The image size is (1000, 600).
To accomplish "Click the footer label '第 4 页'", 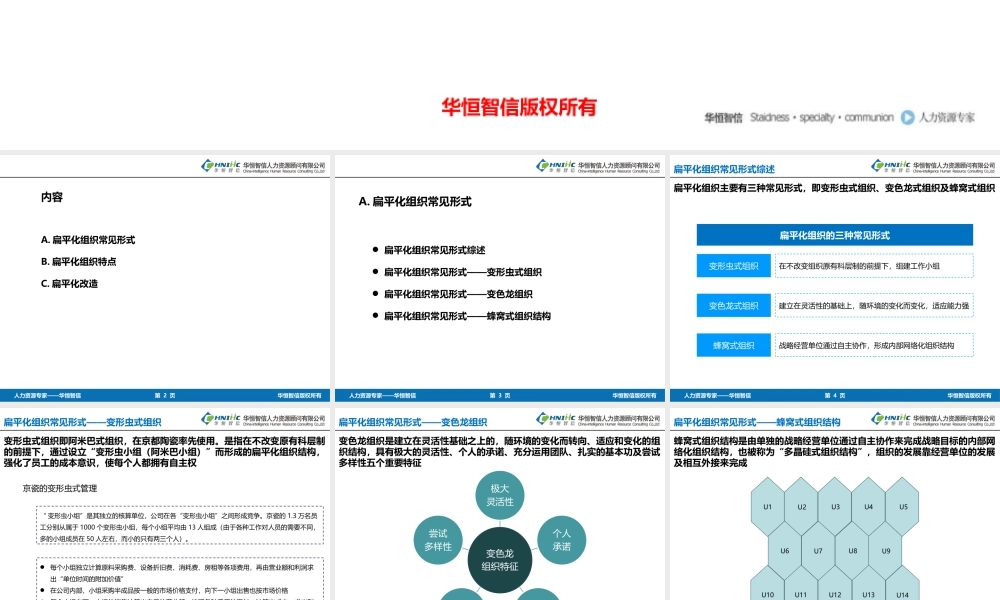I will 835,396.
